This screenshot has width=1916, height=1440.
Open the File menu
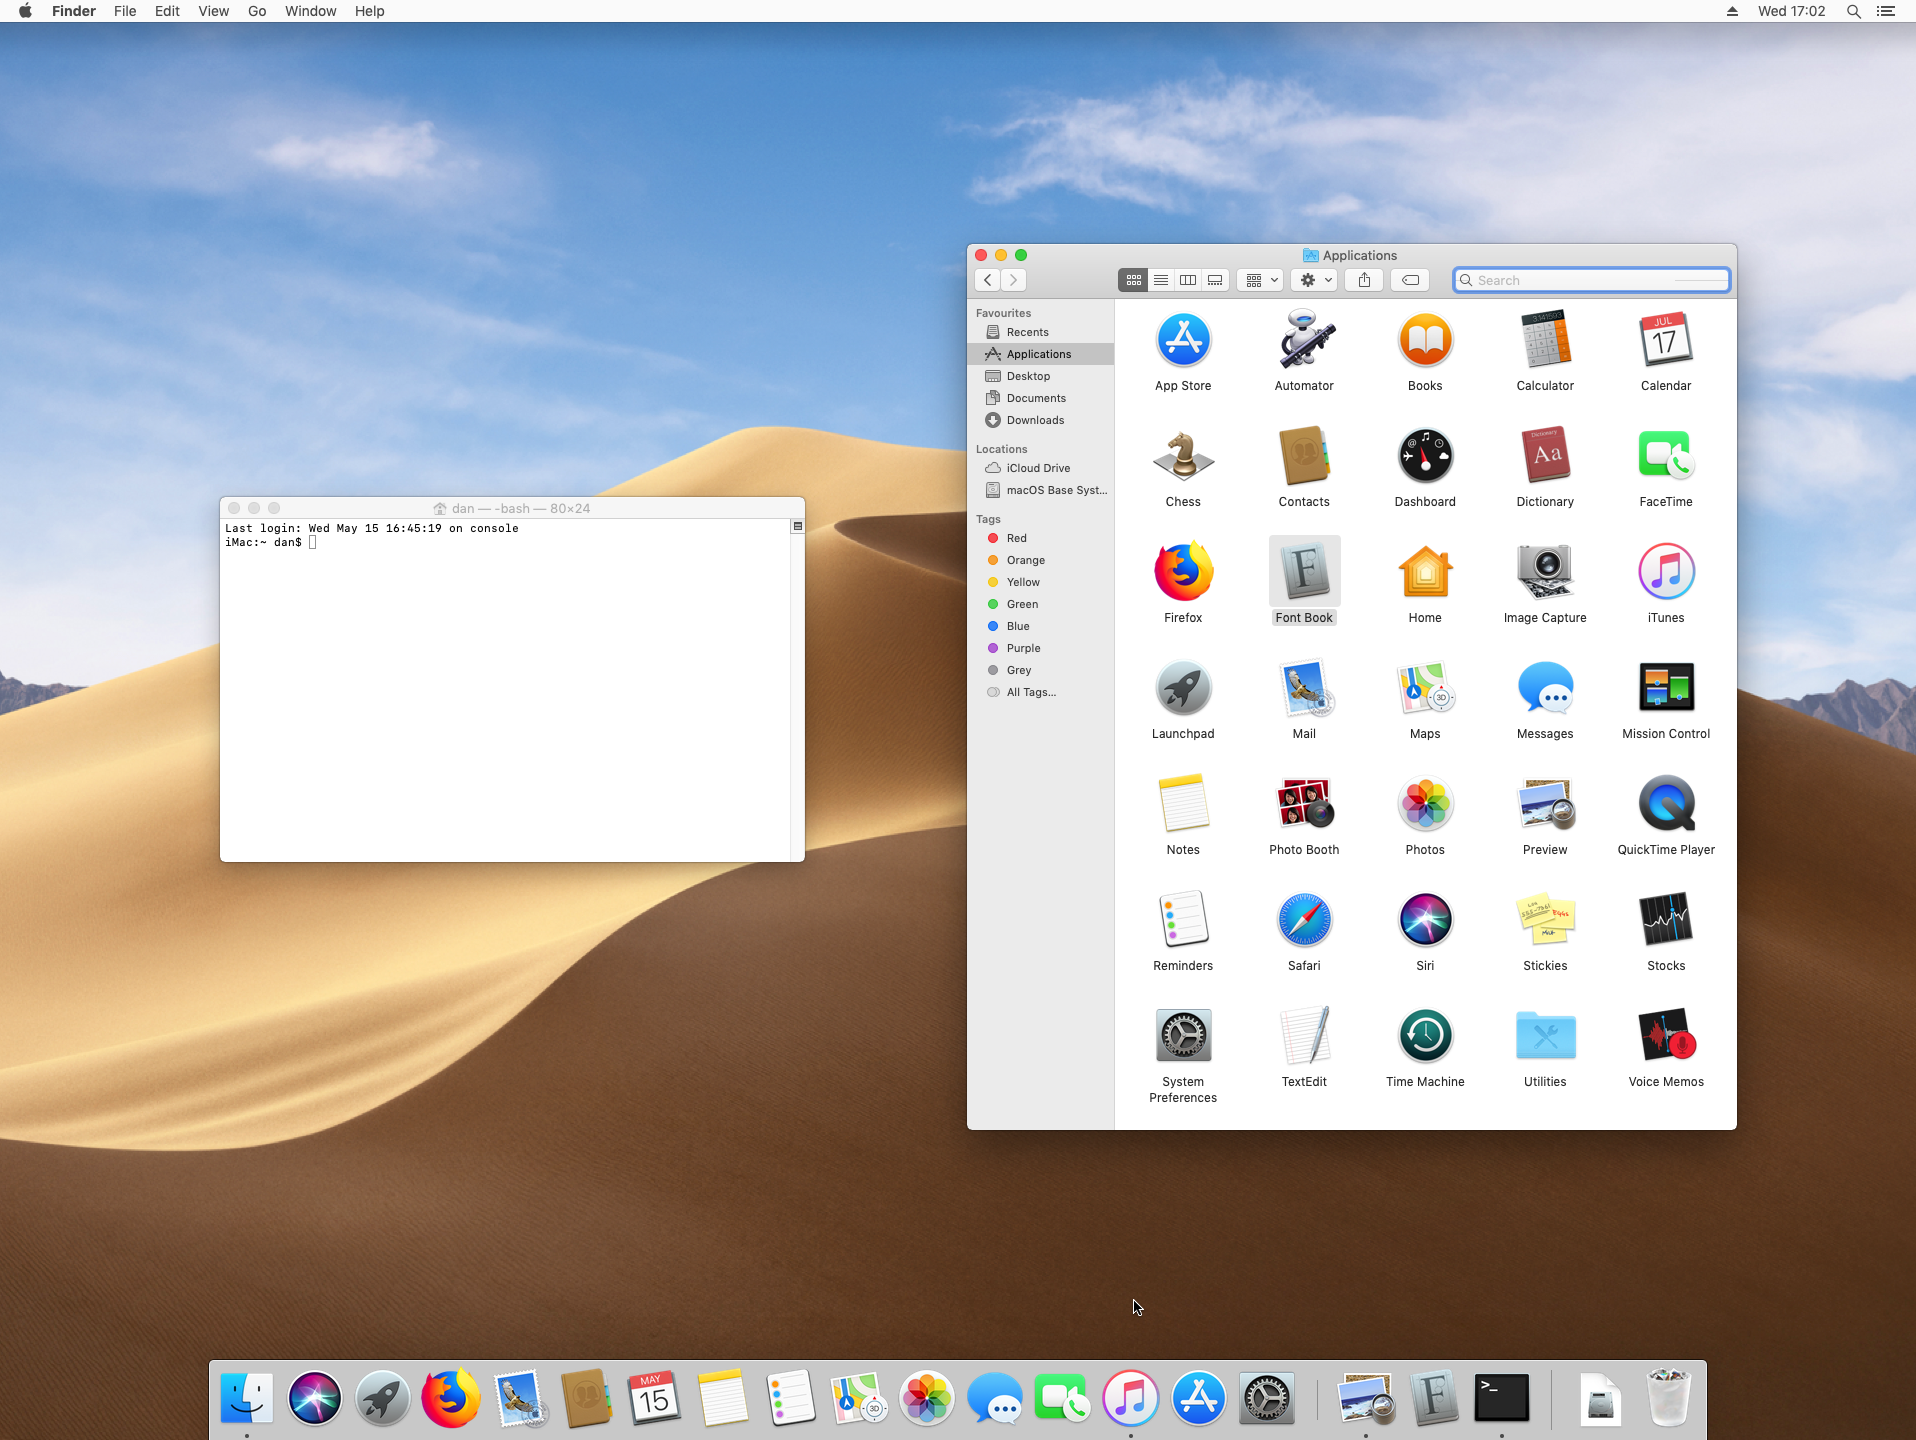(125, 11)
